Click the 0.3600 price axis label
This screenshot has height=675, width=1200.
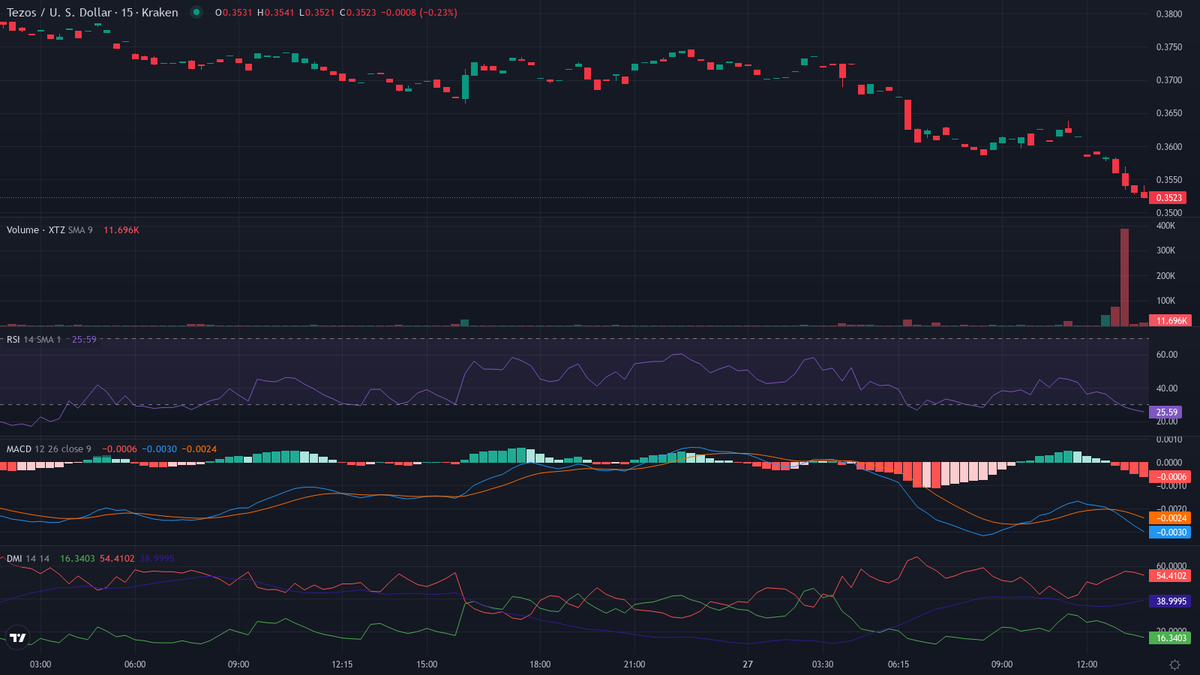pyautogui.click(x=1169, y=147)
